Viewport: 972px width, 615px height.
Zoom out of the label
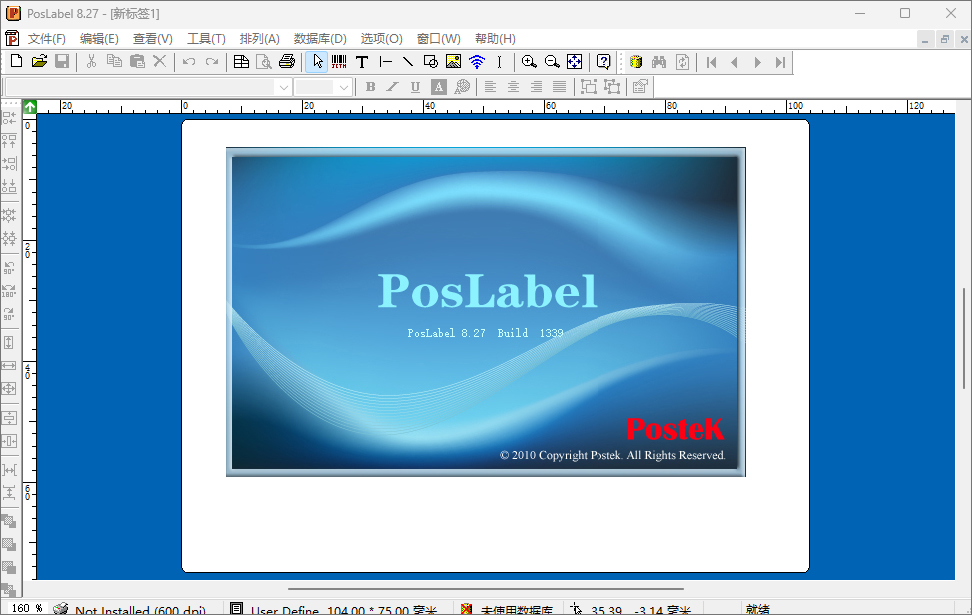pyautogui.click(x=552, y=61)
